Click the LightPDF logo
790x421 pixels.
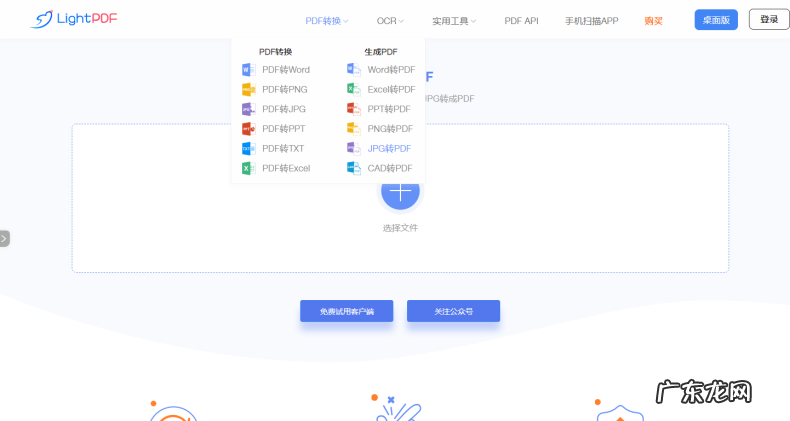74,19
